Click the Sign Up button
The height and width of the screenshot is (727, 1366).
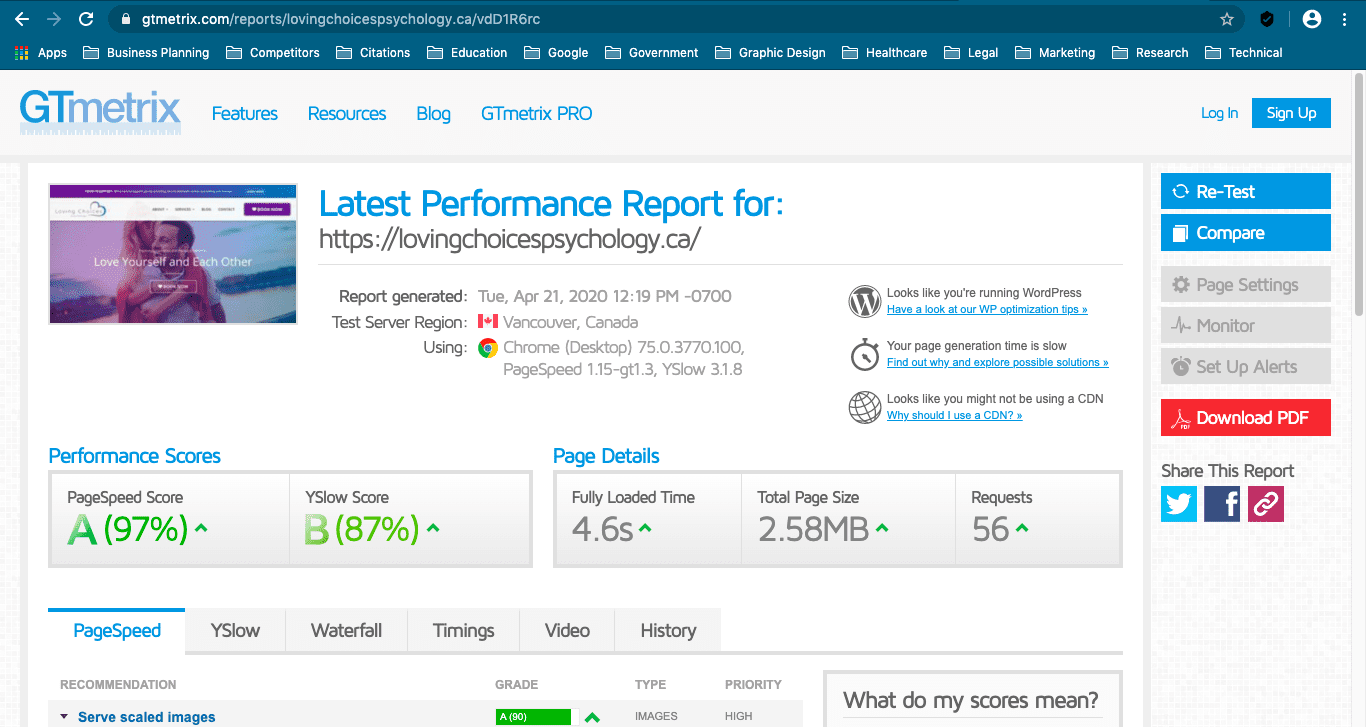tap(1291, 113)
